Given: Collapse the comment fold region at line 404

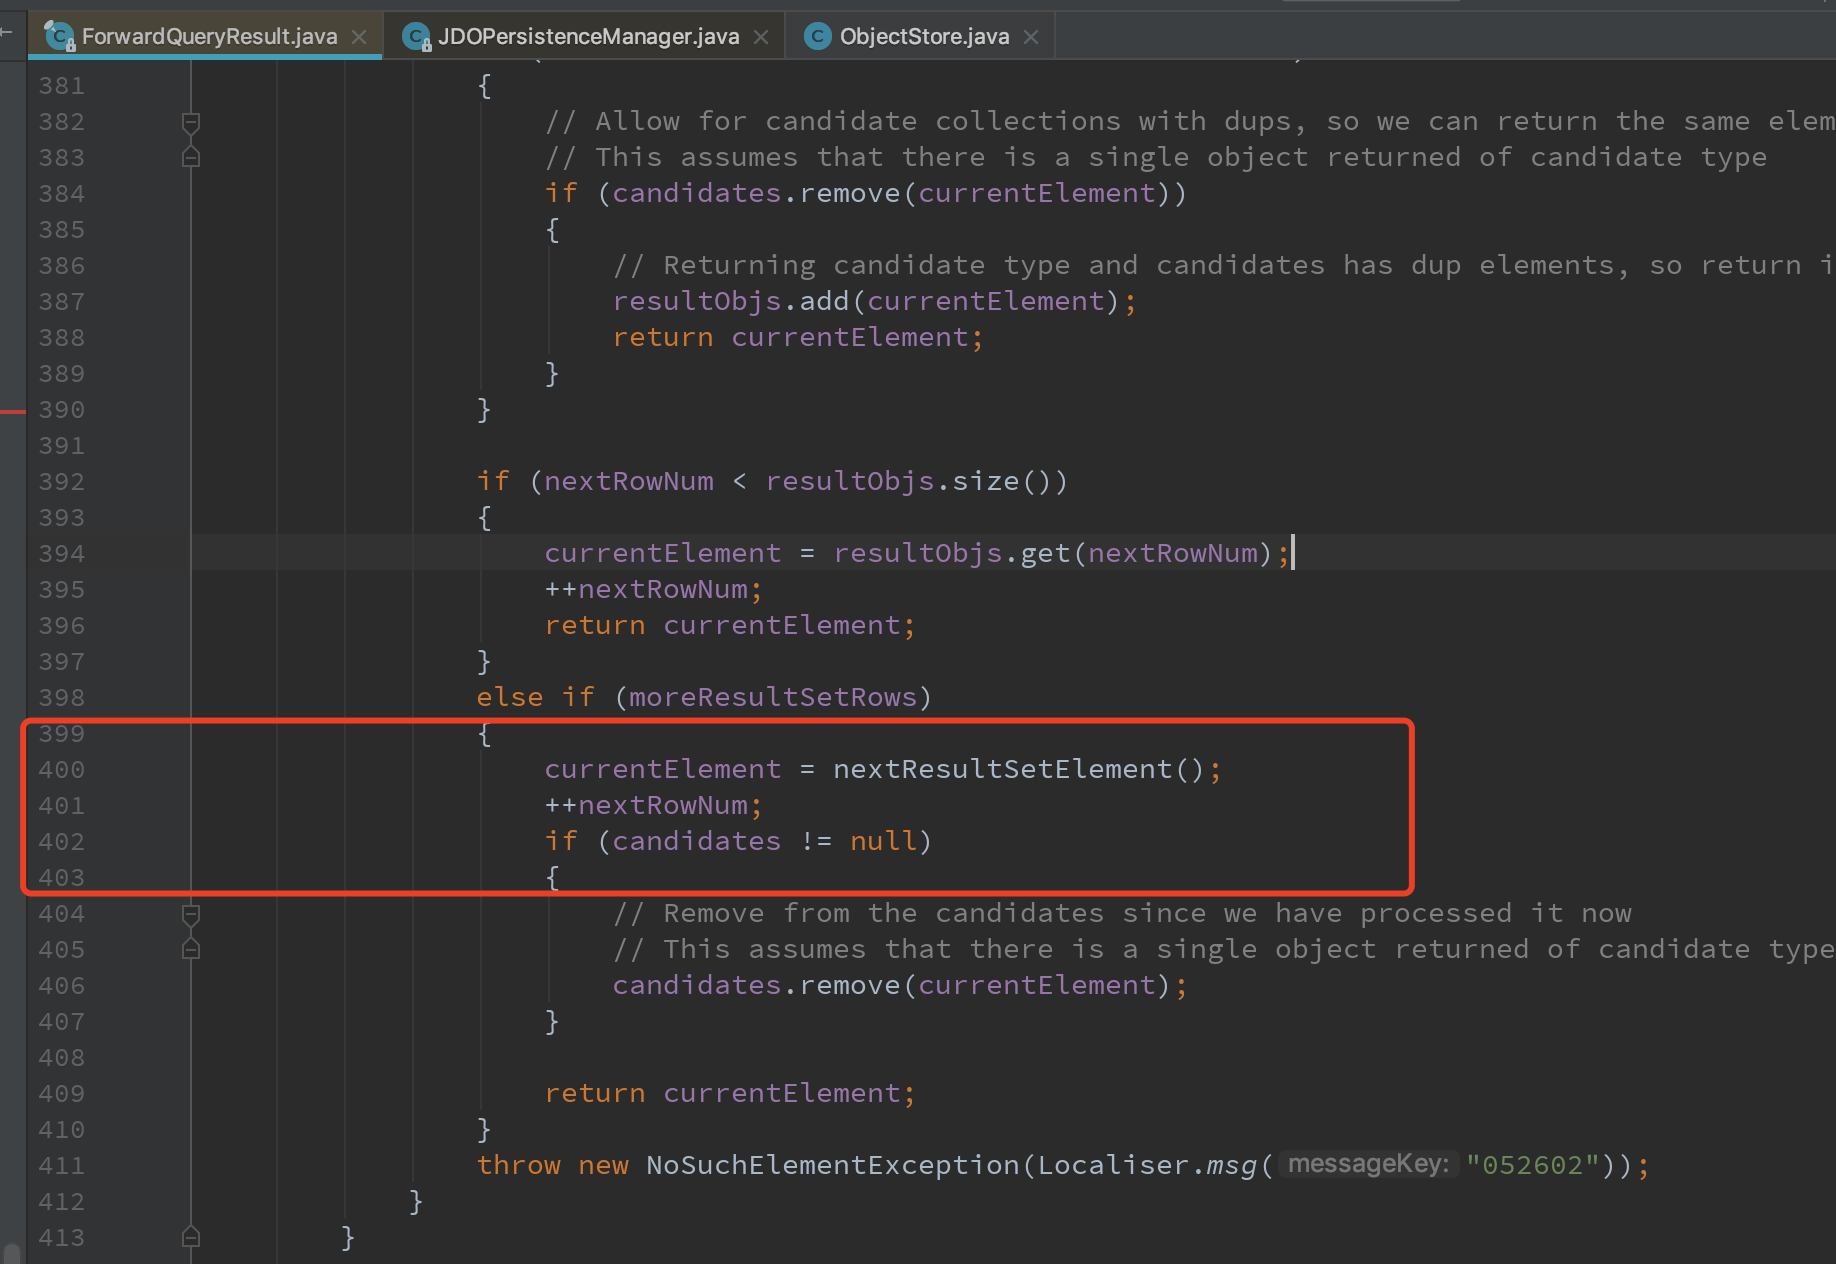Looking at the screenshot, I should click(190, 913).
